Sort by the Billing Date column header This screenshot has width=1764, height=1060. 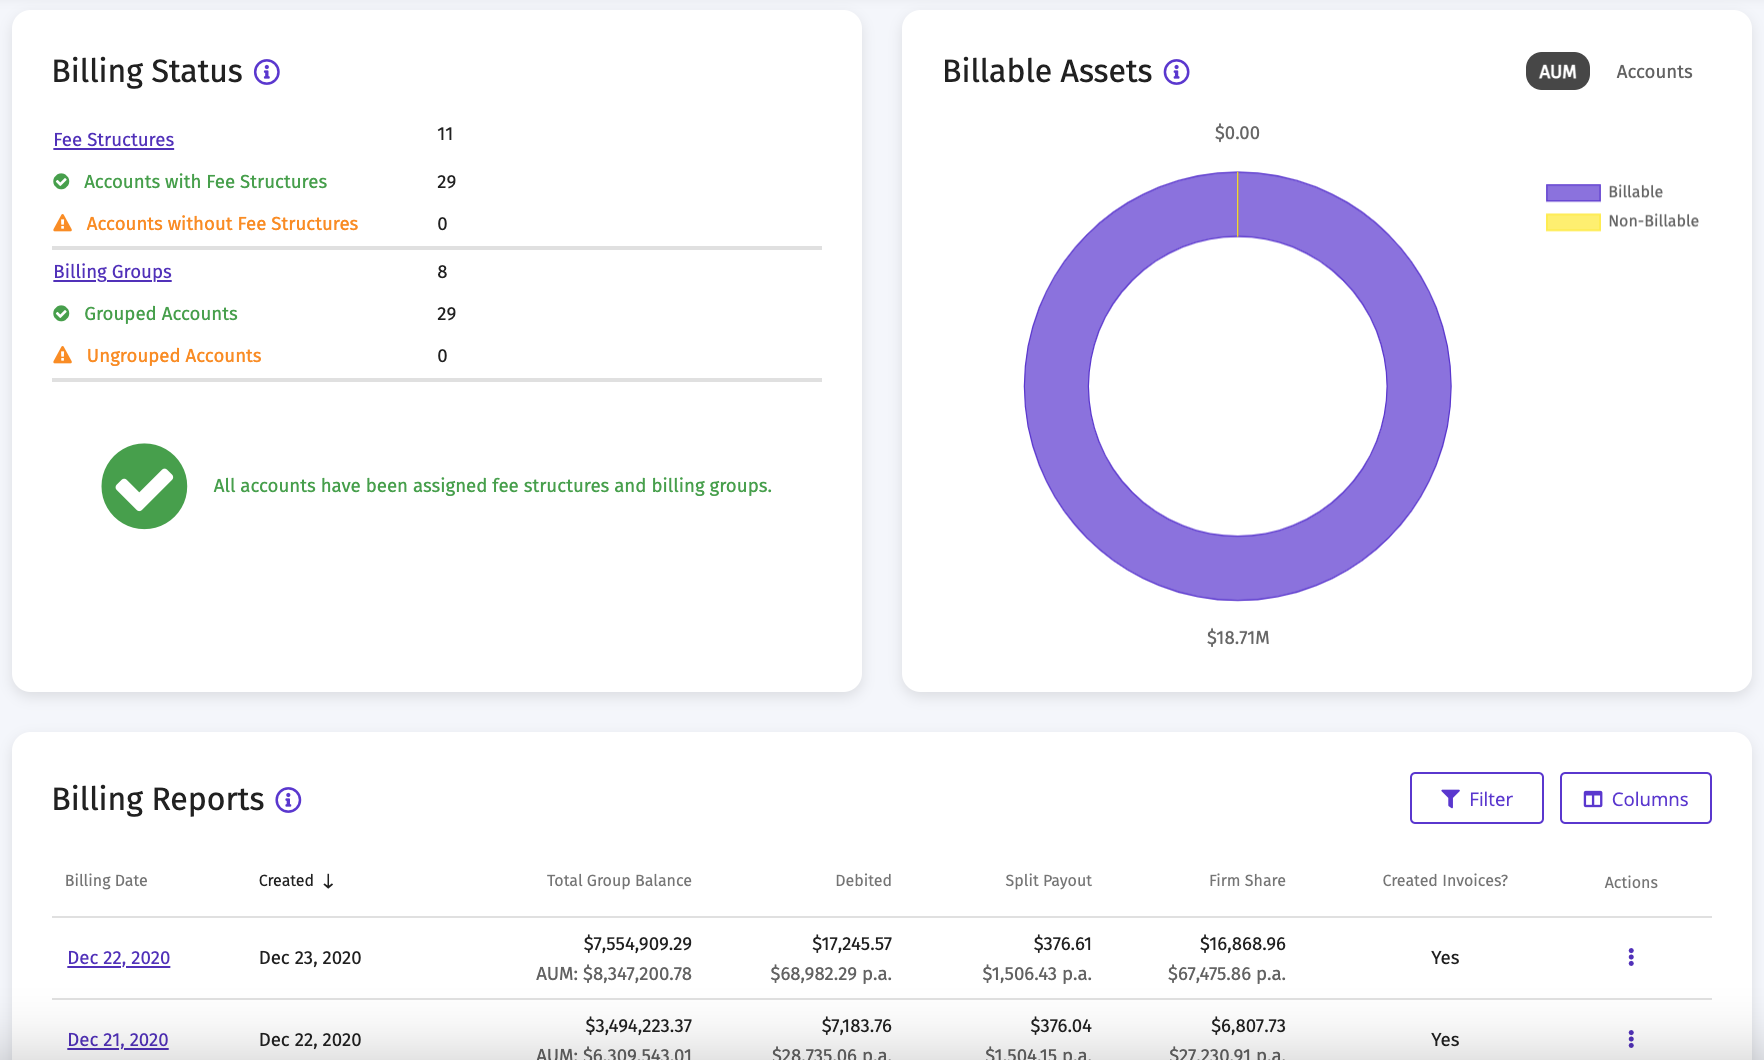[106, 881]
